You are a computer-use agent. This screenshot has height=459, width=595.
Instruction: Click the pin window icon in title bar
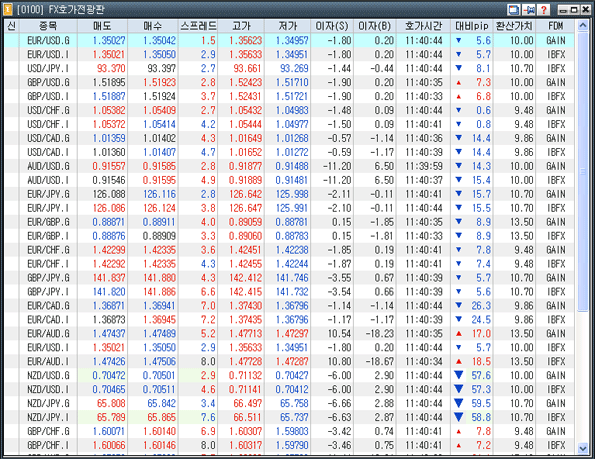point(529,9)
